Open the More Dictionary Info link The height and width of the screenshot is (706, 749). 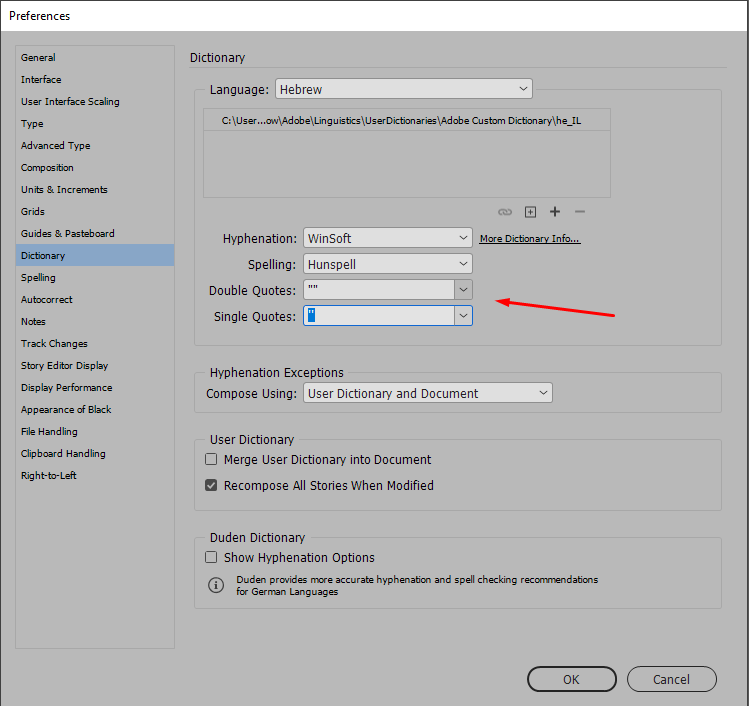[530, 238]
